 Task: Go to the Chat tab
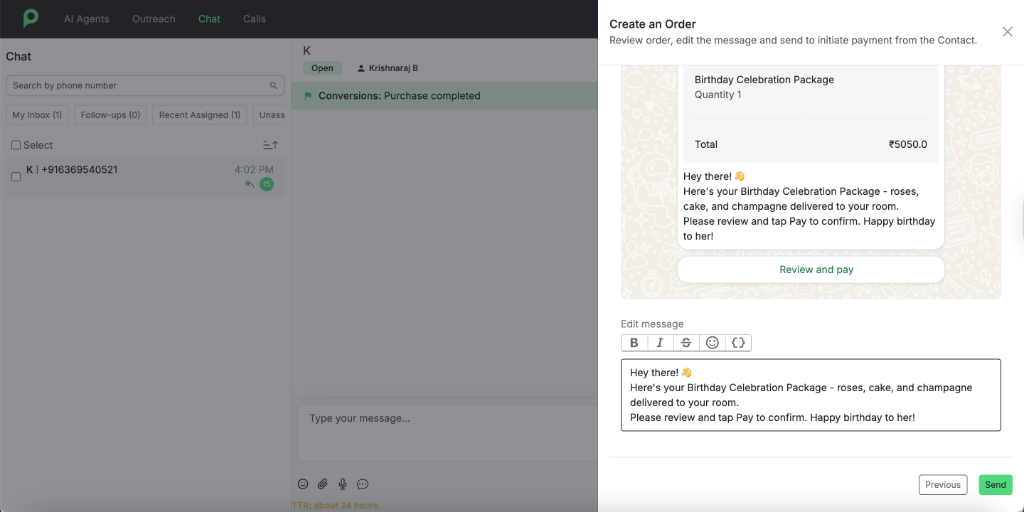209,19
